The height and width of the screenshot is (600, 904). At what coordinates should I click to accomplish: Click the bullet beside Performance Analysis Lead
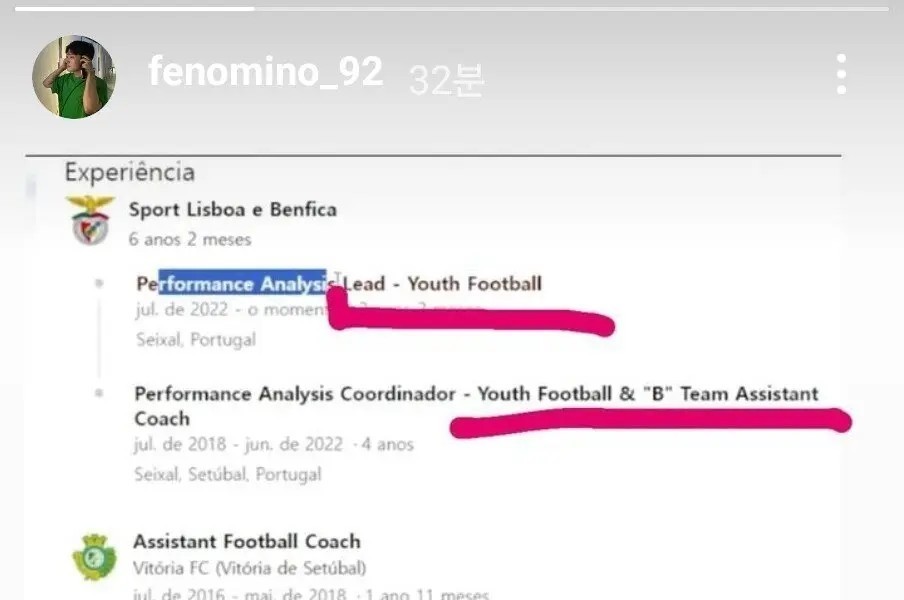99,284
